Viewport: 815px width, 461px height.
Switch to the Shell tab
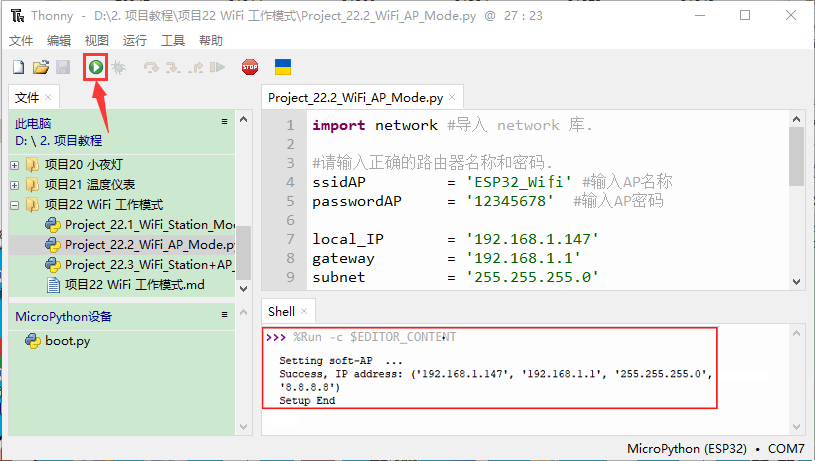[282, 312]
